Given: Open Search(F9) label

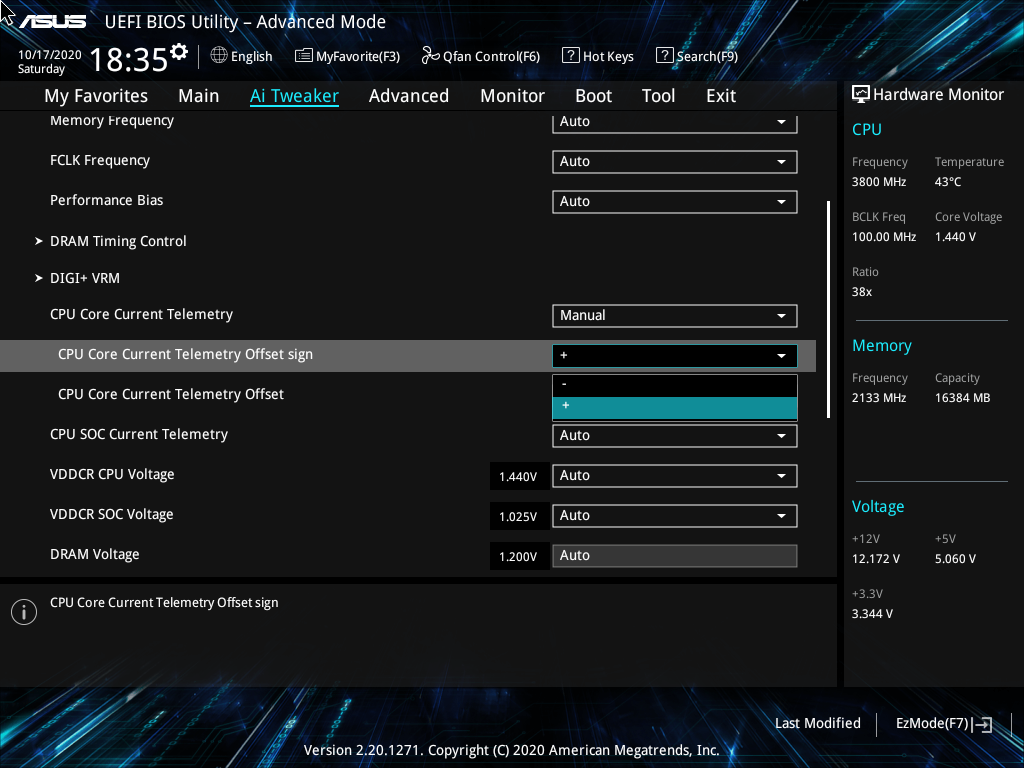Looking at the screenshot, I should (707, 56).
